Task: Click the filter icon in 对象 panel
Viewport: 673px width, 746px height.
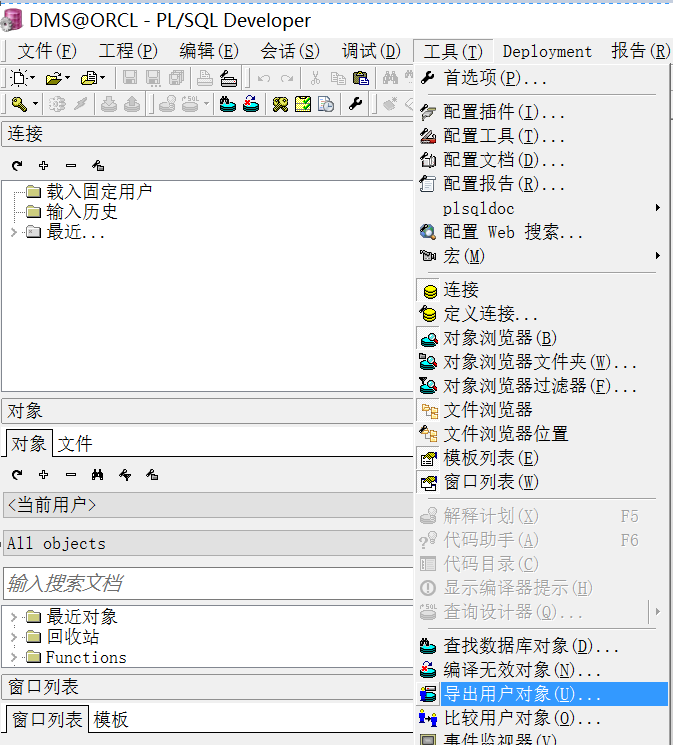Action: click(x=125, y=474)
